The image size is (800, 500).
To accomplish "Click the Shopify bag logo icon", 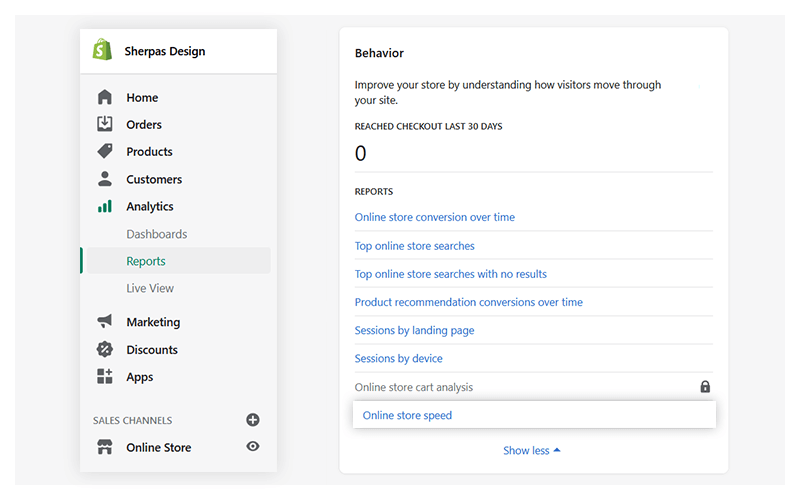I will (102, 51).
